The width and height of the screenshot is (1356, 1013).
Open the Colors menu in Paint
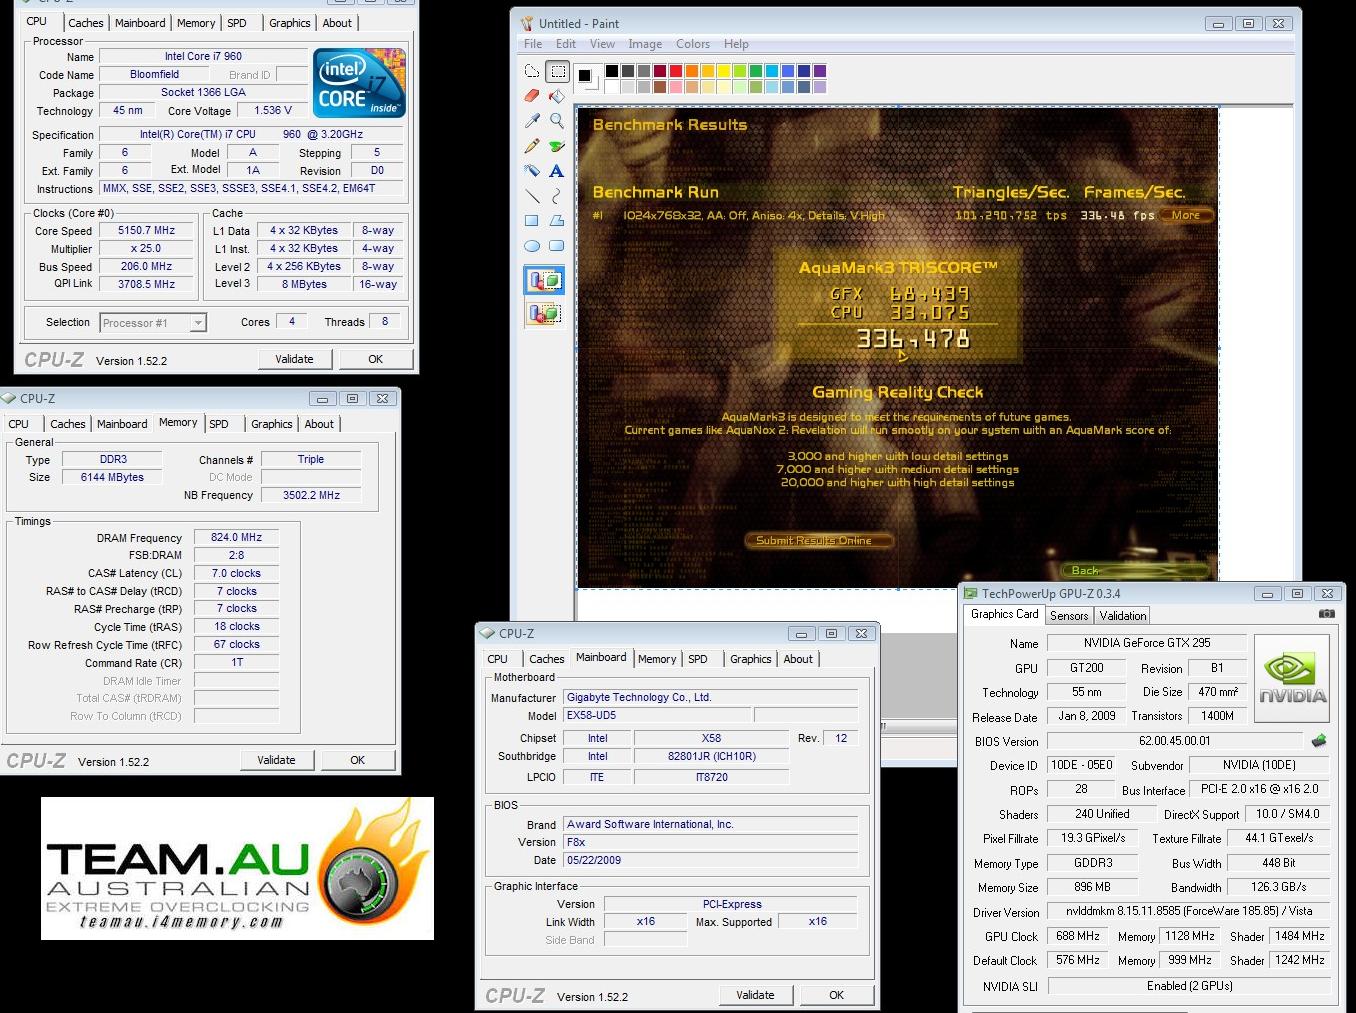coord(693,44)
